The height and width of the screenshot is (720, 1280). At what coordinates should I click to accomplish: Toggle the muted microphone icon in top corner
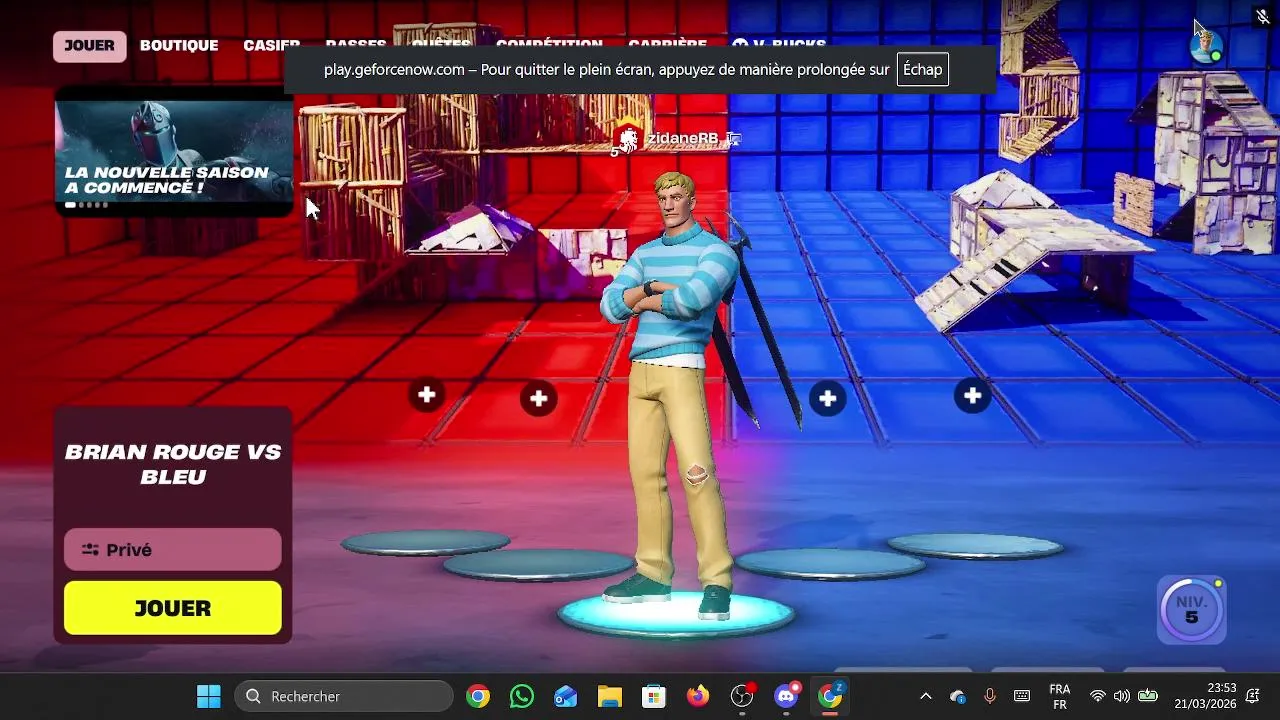point(1263,16)
